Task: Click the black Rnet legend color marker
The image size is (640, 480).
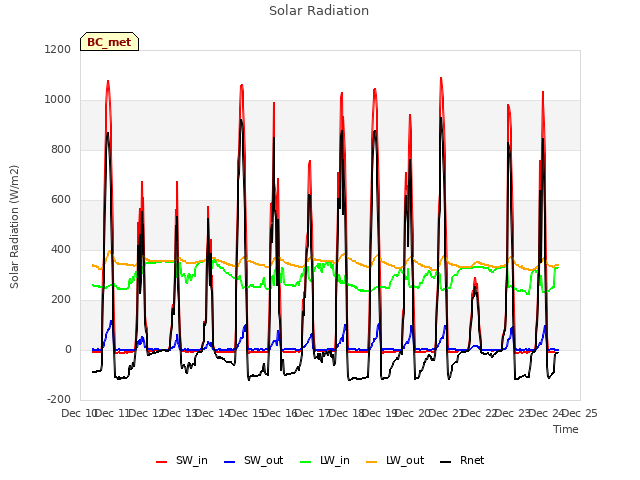Action: tap(446, 462)
